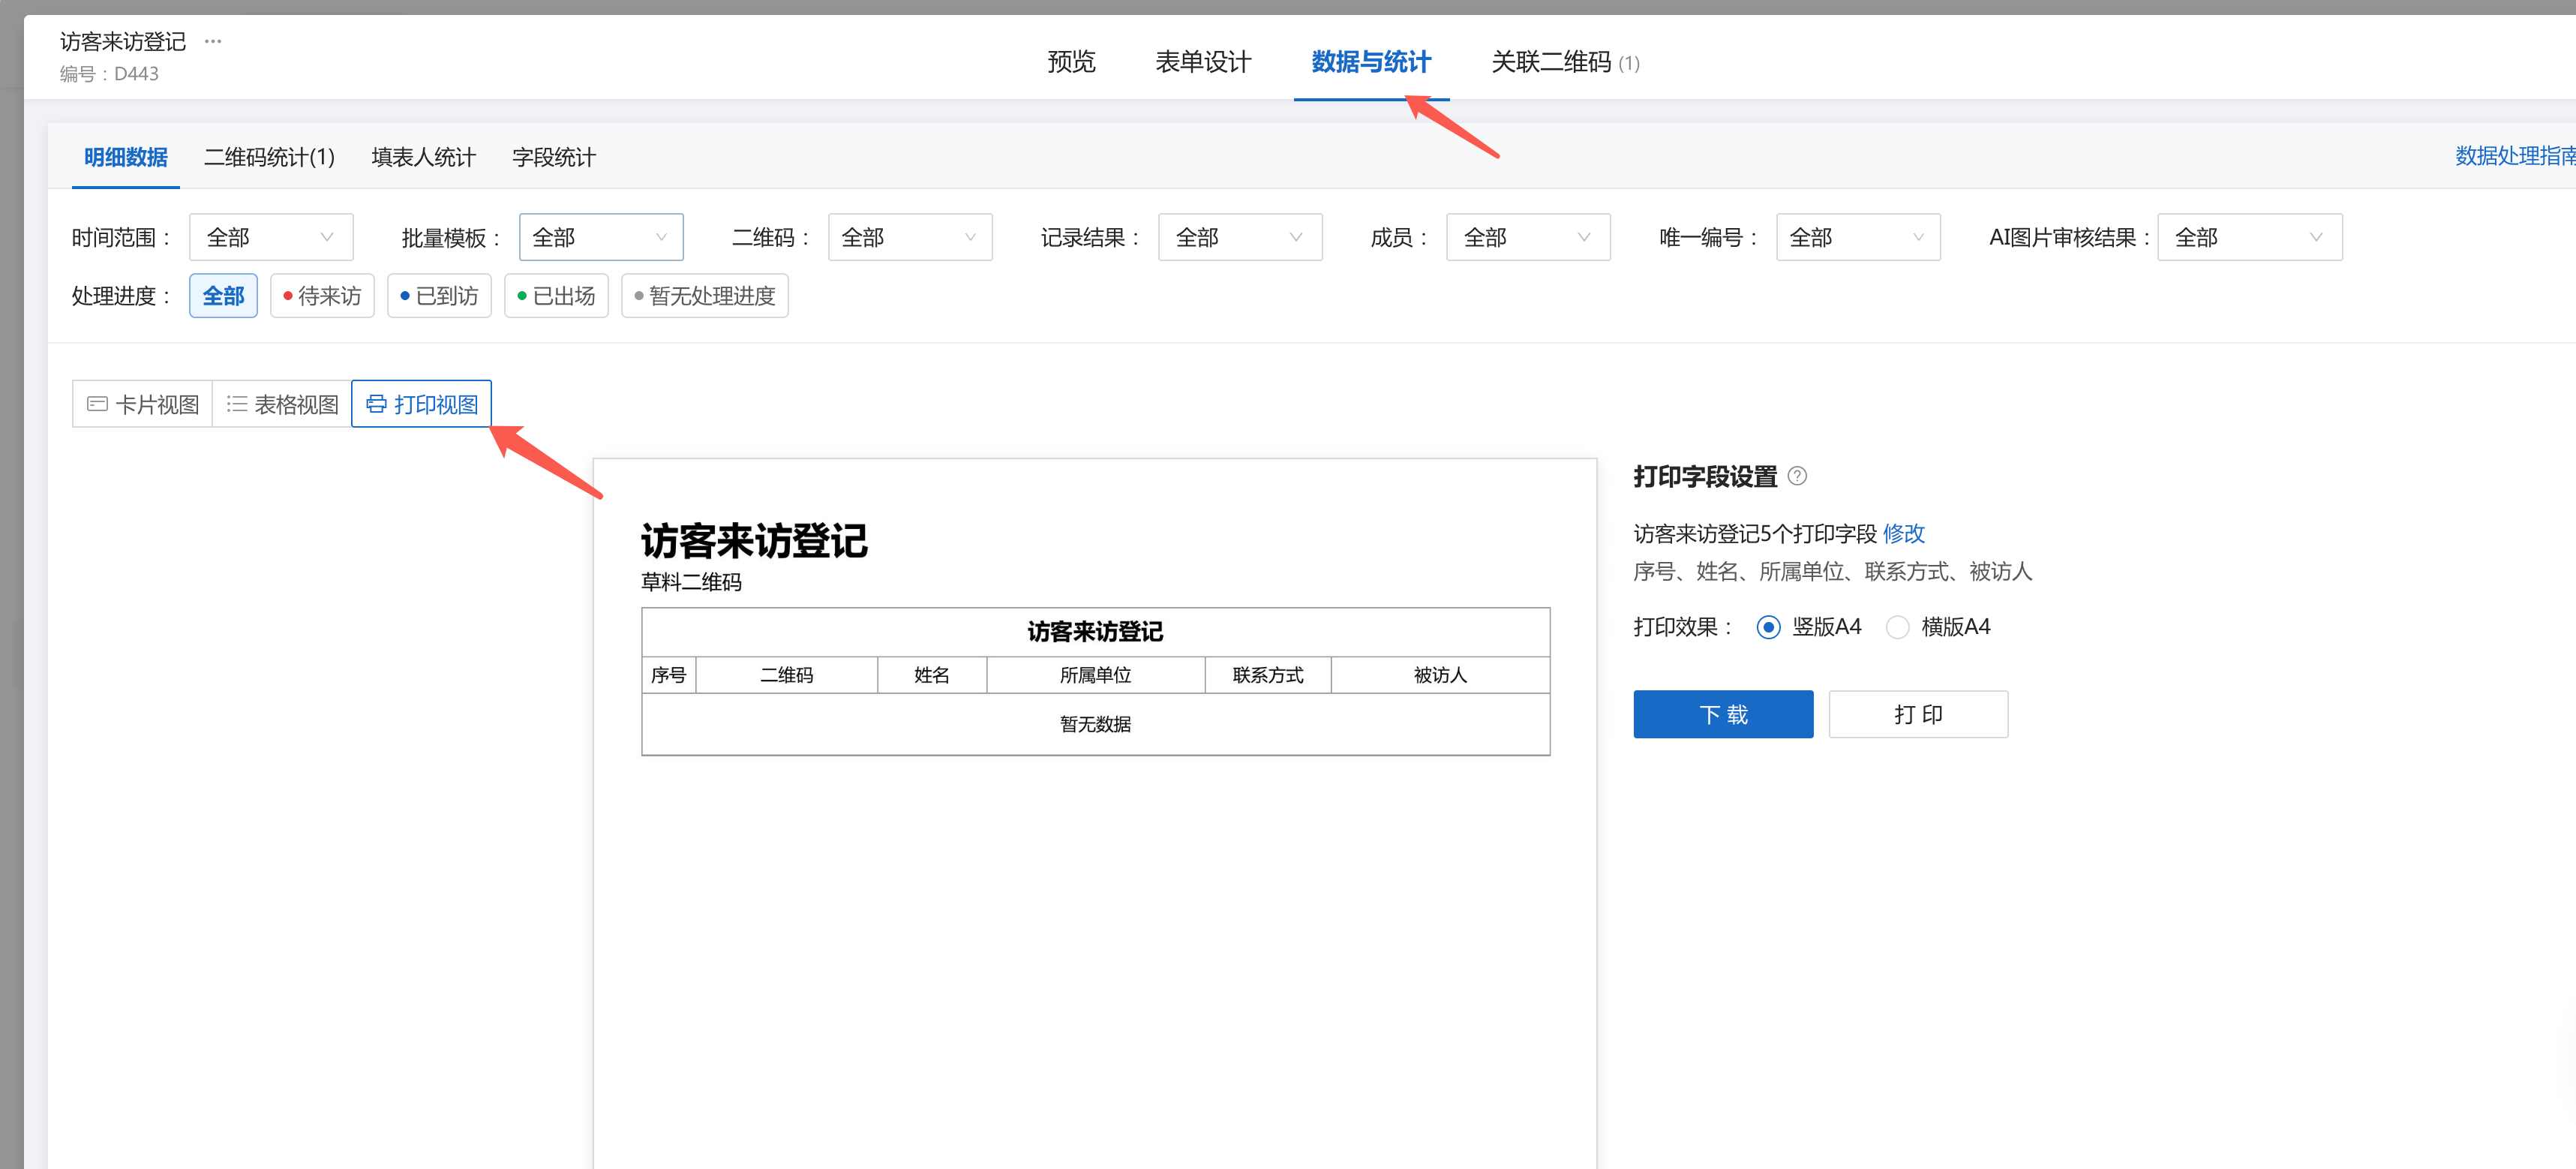Viewport: 2576px width, 1169px height.
Task: Click the 草料二维码 subtitle in preview
Action: pyautogui.click(x=691, y=582)
